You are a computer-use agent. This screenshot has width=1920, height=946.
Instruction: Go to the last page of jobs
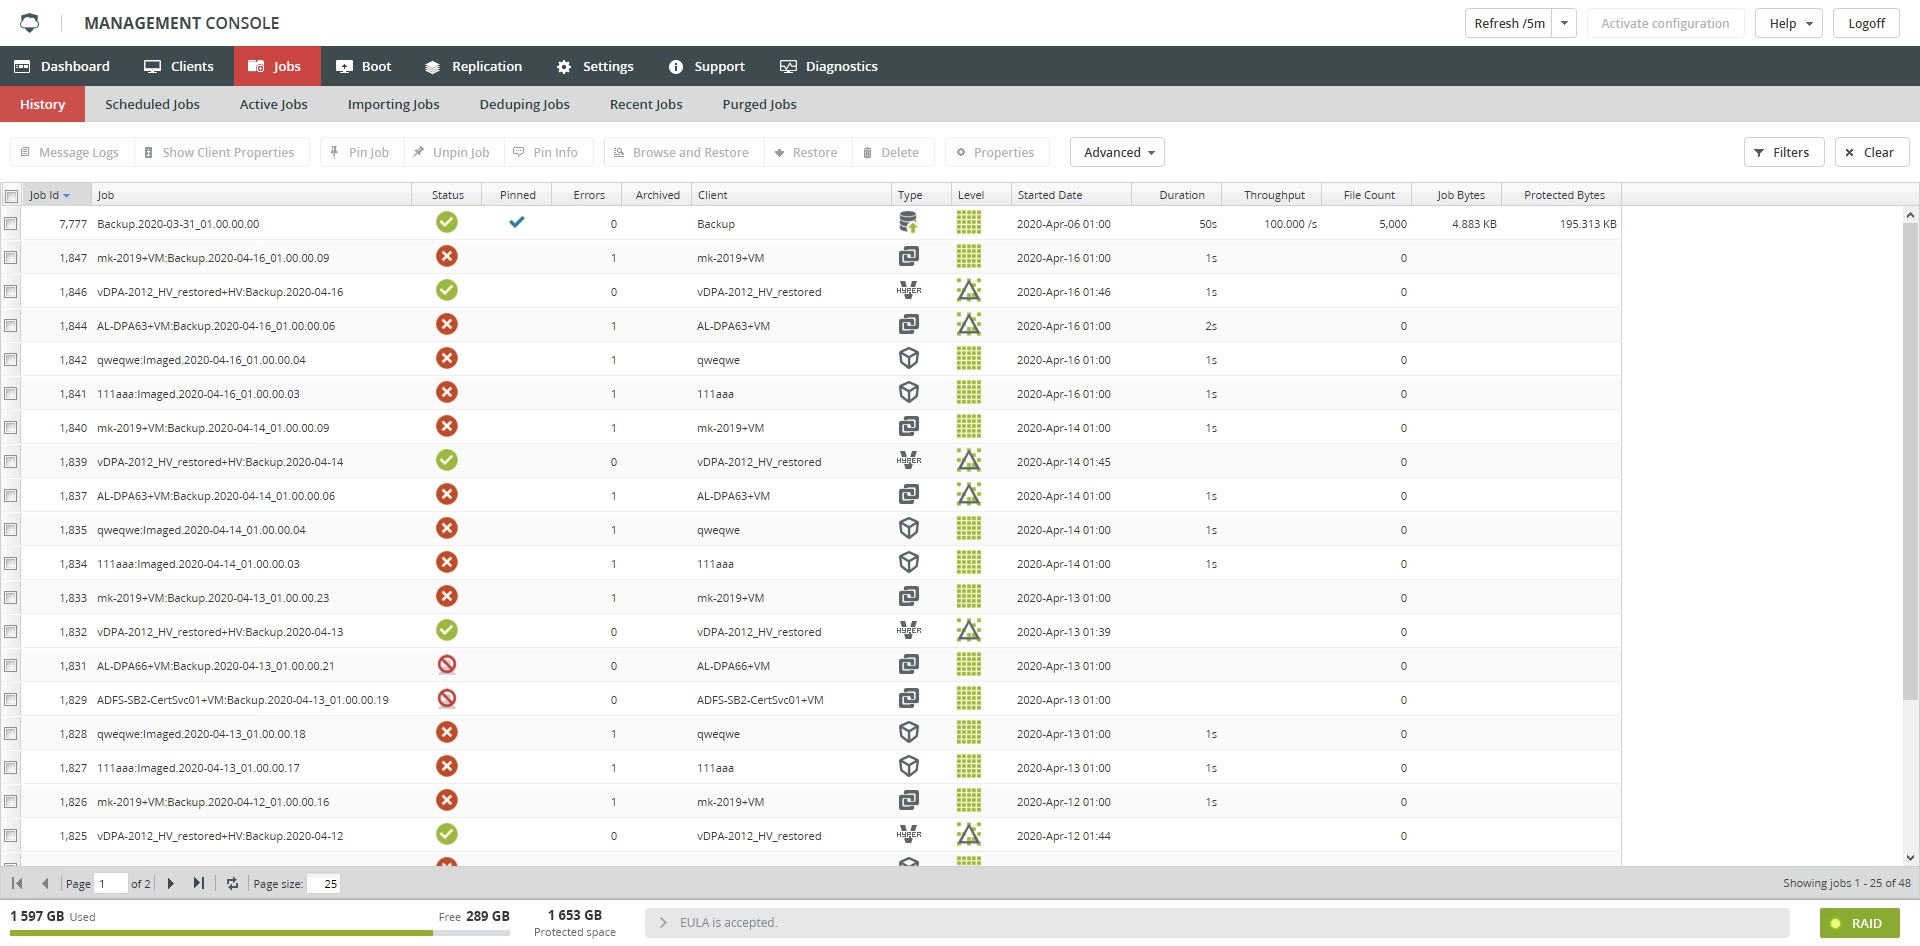(x=199, y=883)
